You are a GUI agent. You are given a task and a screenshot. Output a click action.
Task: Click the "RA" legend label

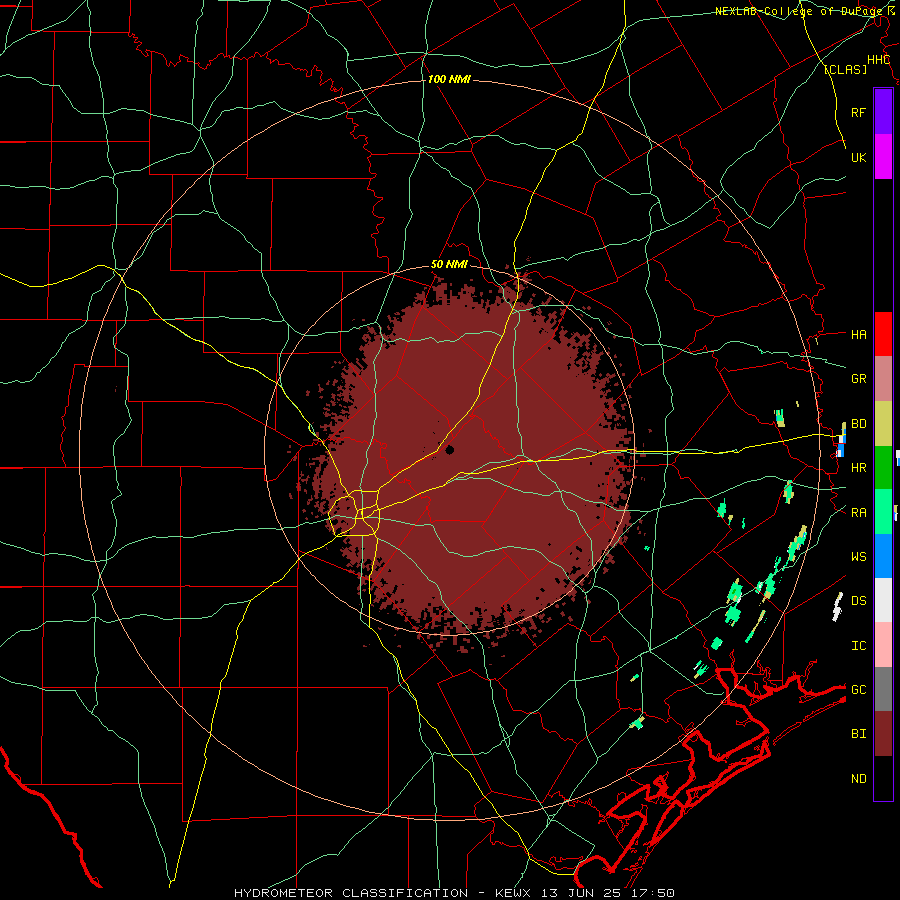click(858, 513)
